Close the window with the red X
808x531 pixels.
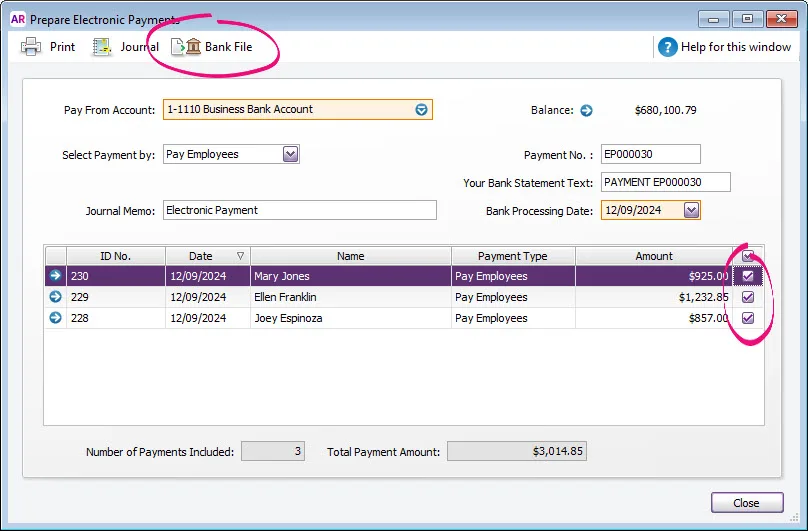click(x=781, y=20)
